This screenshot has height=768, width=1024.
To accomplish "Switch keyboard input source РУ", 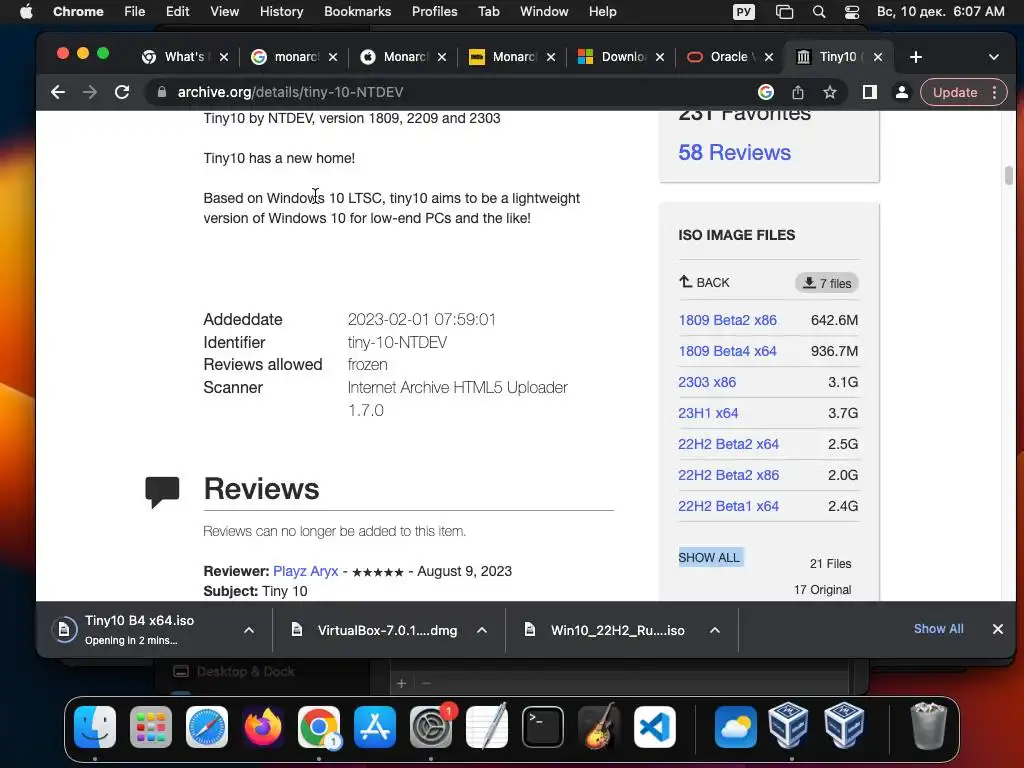I will pyautogui.click(x=744, y=12).
